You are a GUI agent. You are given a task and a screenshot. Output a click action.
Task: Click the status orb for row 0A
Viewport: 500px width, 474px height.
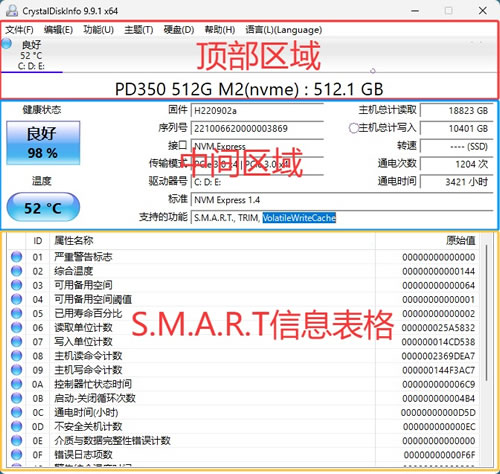[16, 384]
